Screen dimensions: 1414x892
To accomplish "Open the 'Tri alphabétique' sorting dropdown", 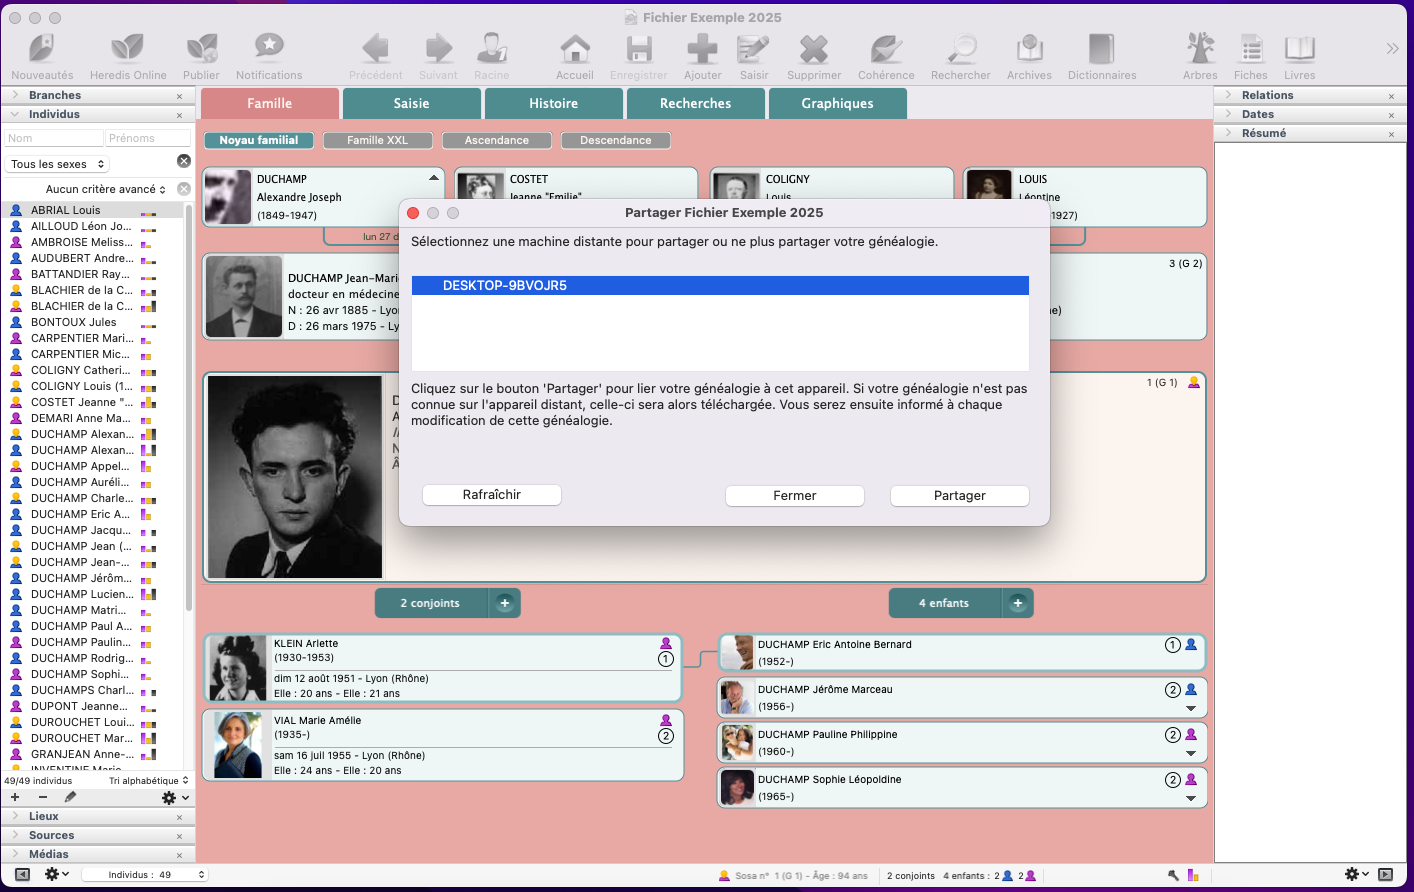I will (x=144, y=780).
